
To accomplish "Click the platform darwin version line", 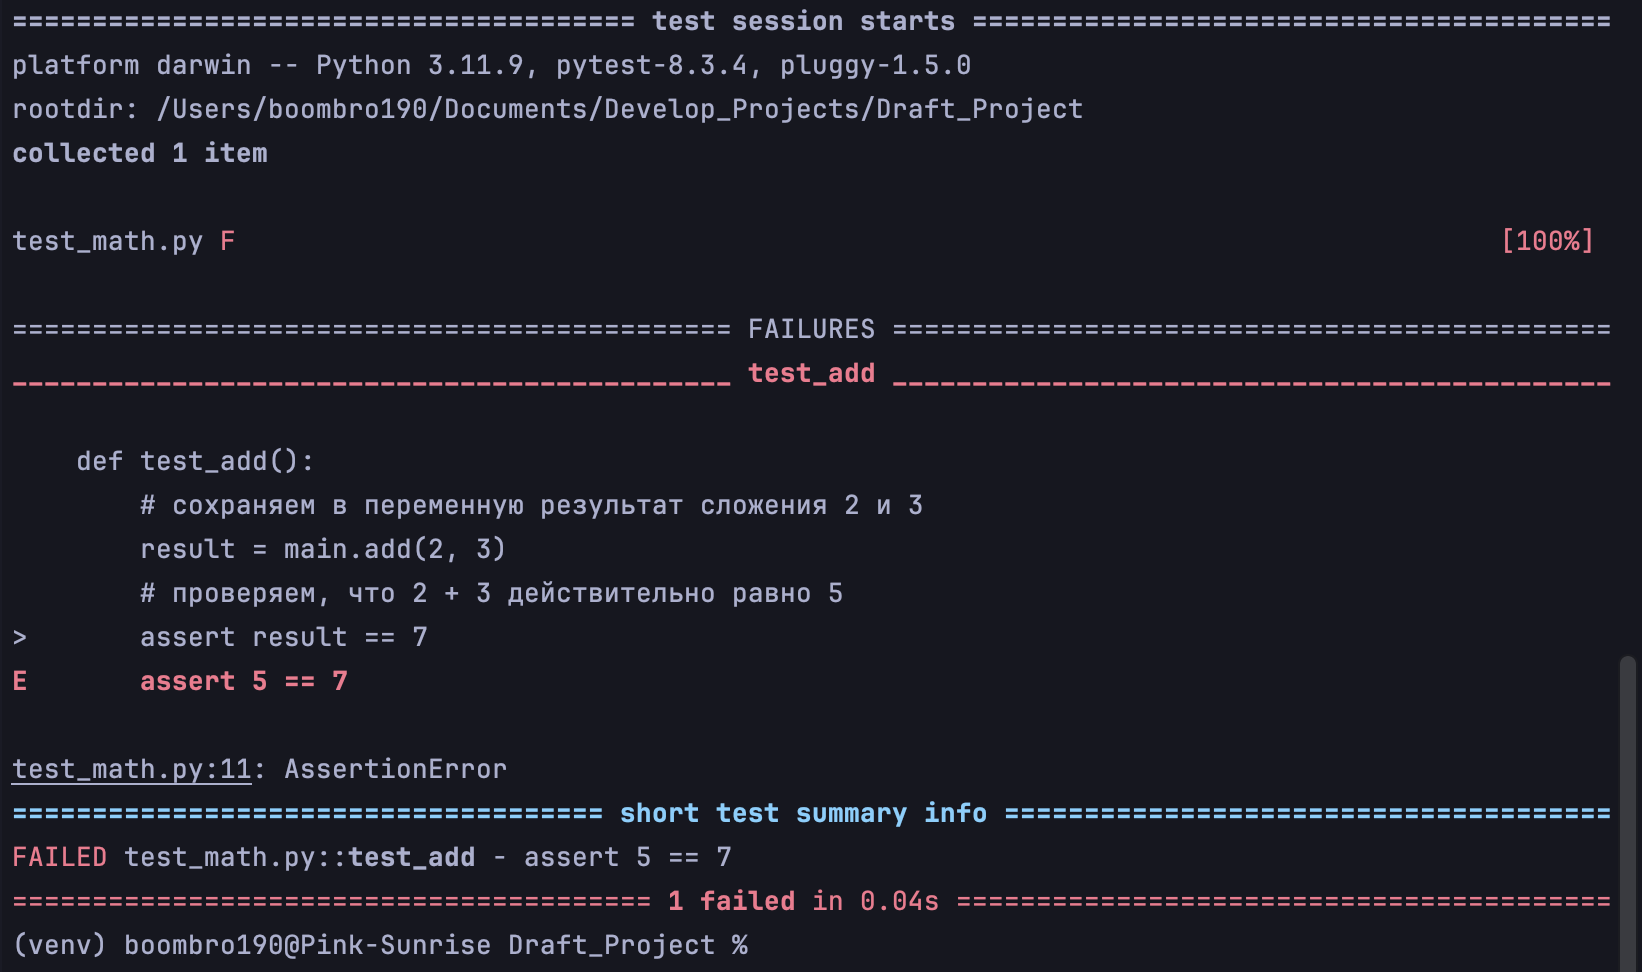I will [491, 65].
